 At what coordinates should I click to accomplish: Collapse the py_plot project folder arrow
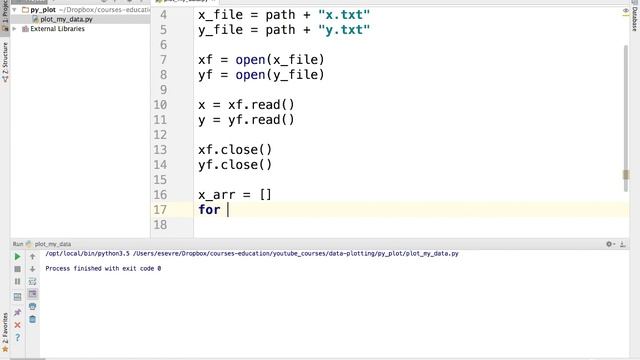point(14,9)
